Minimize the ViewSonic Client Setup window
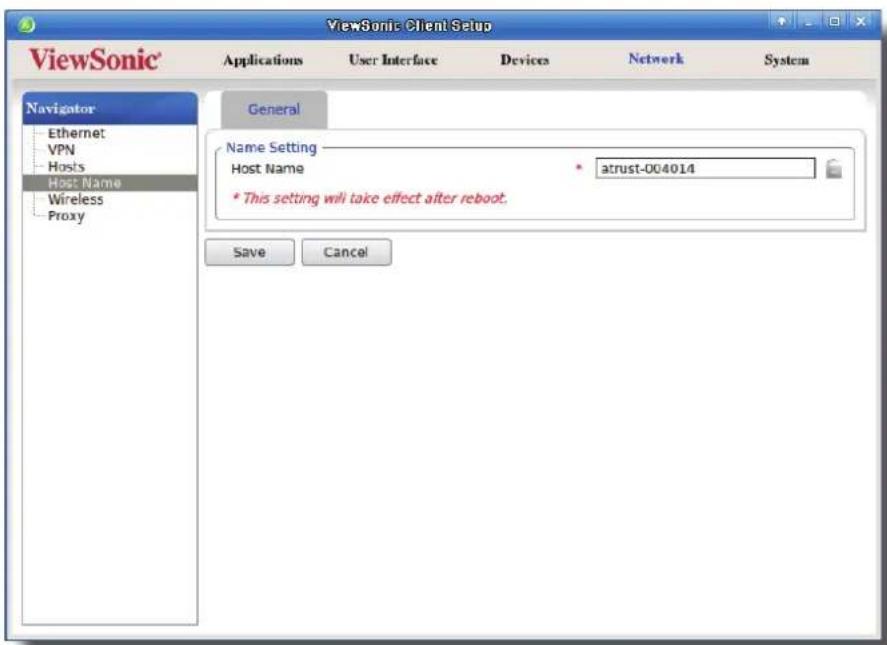Screen dimensions: 887x645 coord(808,22)
